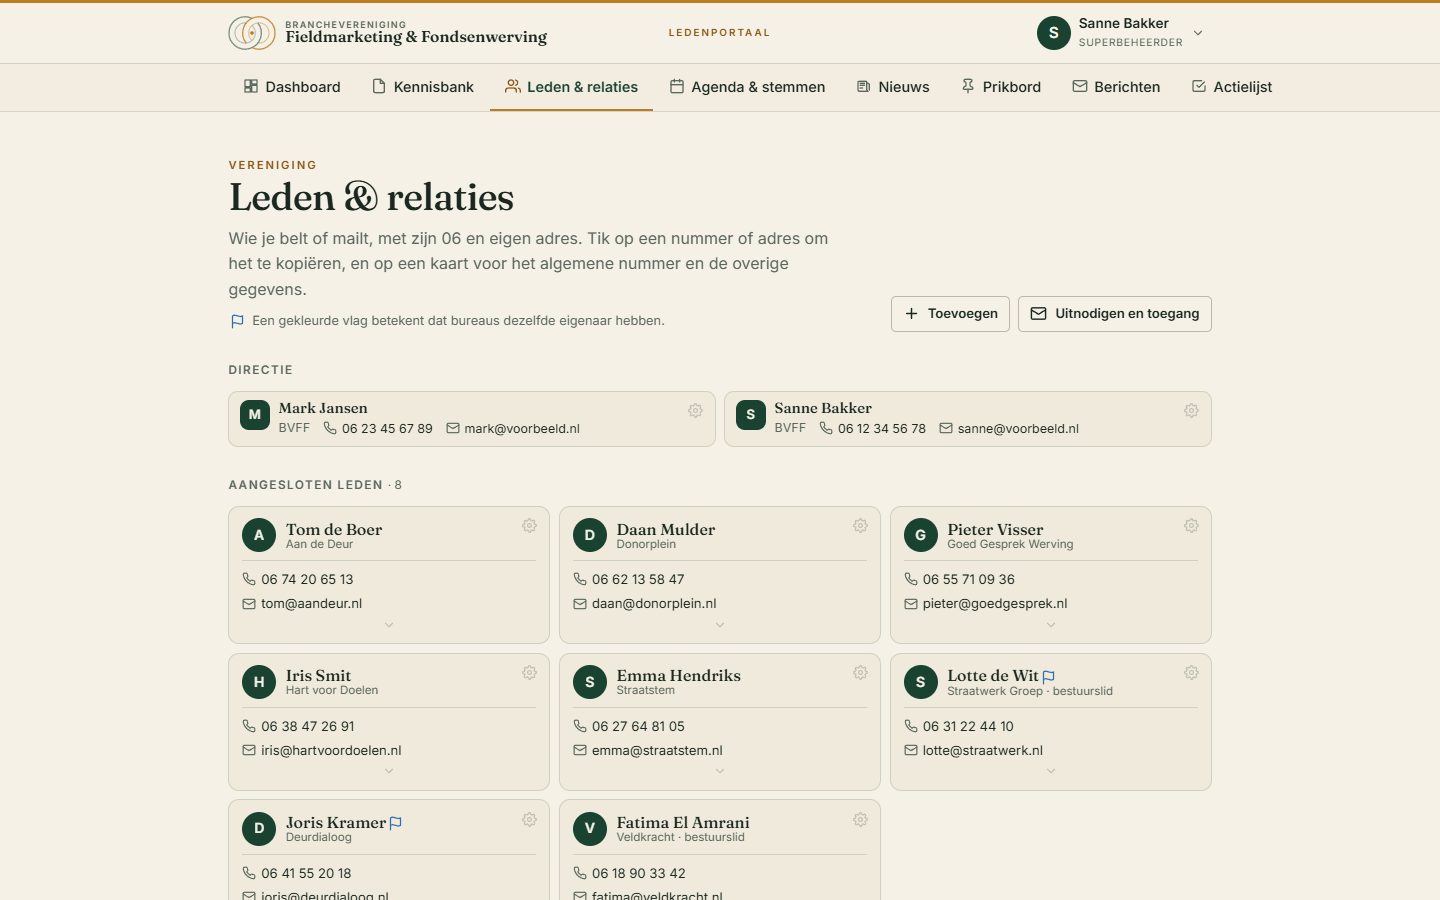Click Pieter Visser's avatar letter G
The height and width of the screenshot is (900, 1440).
pos(921,535)
